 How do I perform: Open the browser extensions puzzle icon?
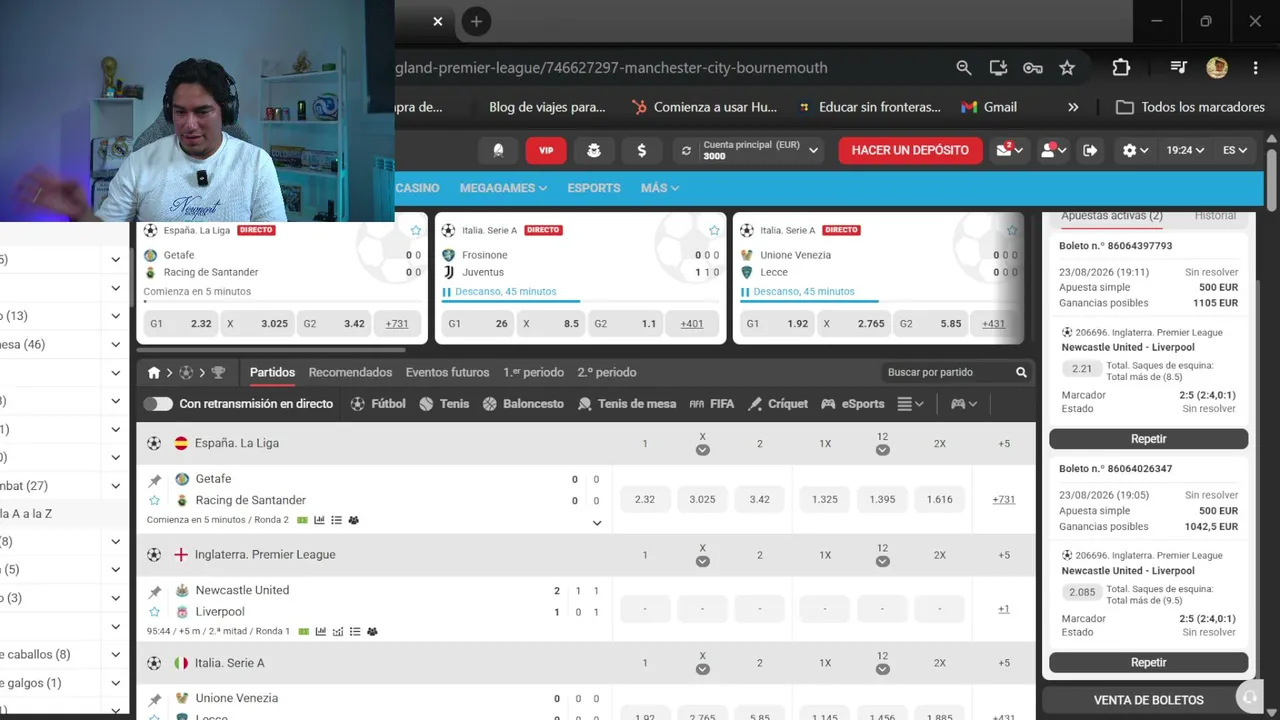[x=1121, y=68]
